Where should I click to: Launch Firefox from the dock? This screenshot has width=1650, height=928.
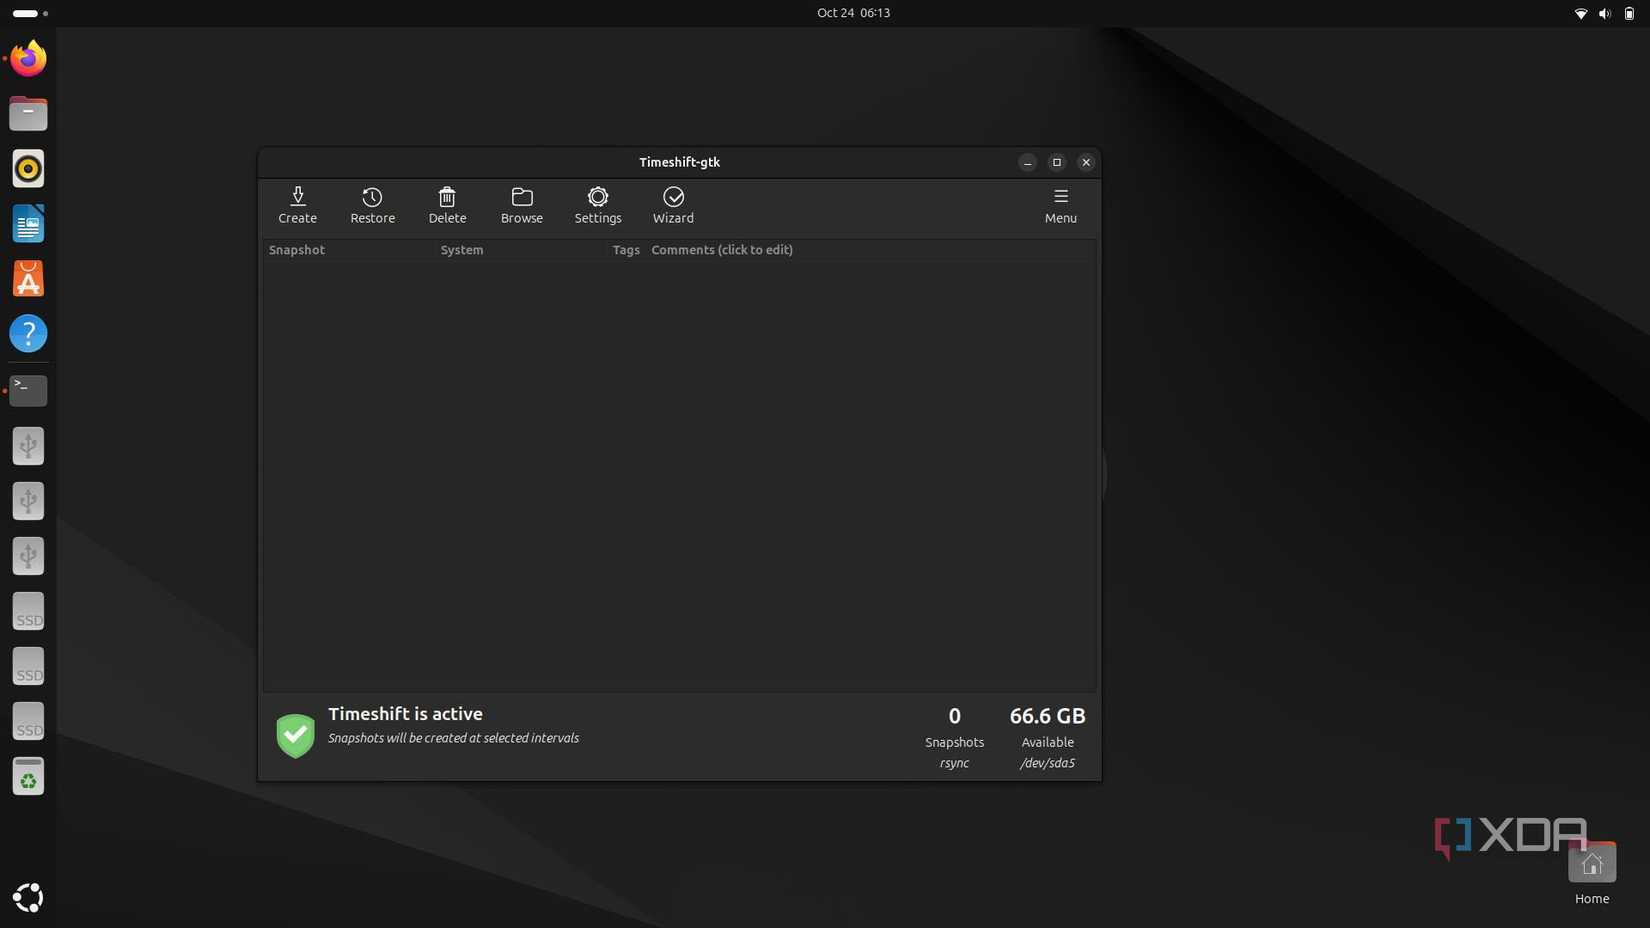pyautogui.click(x=28, y=58)
